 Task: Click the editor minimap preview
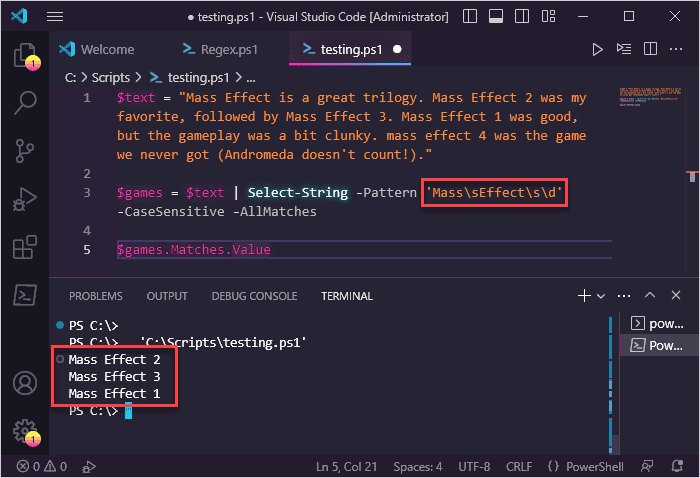coord(650,97)
